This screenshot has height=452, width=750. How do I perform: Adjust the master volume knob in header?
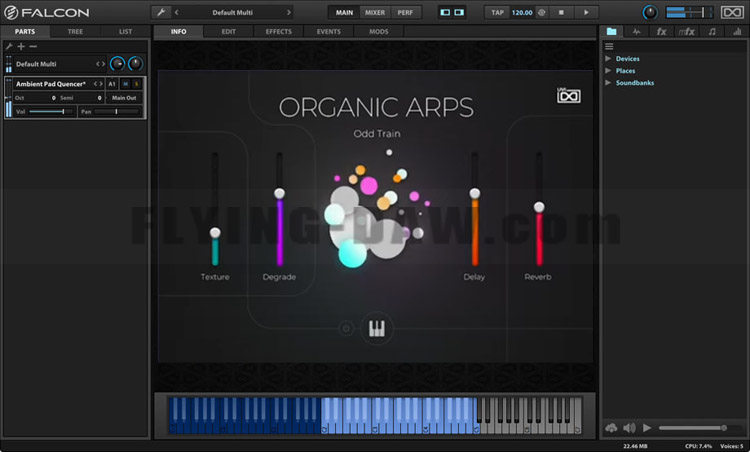(650, 12)
